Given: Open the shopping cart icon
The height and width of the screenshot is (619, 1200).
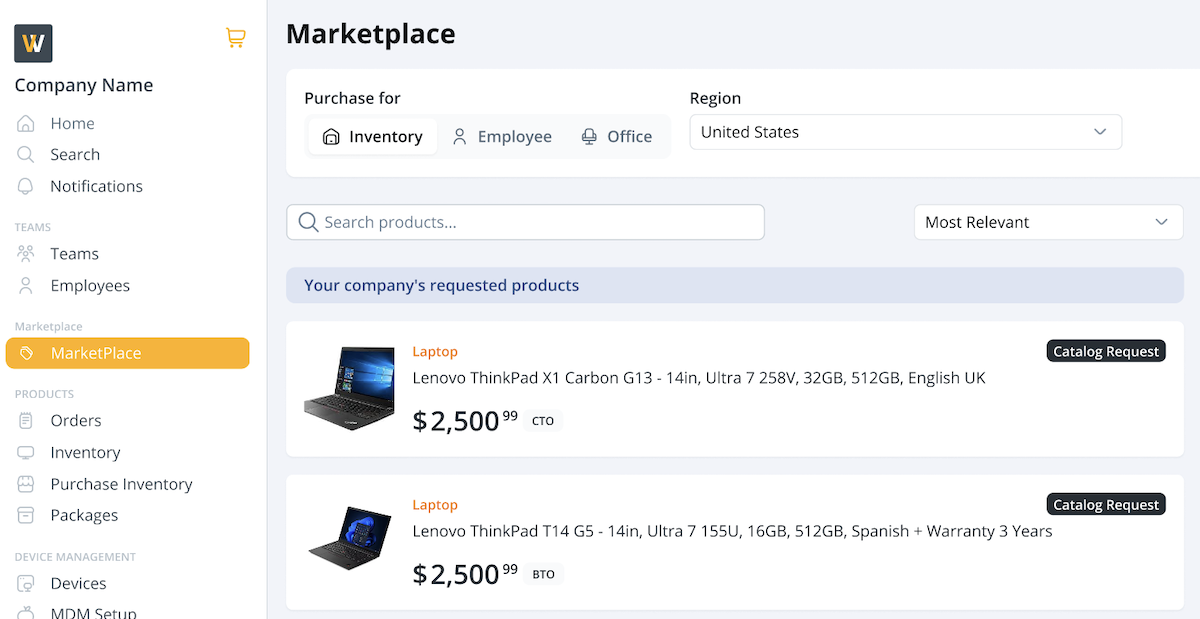Looking at the screenshot, I should pyautogui.click(x=235, y=38).
